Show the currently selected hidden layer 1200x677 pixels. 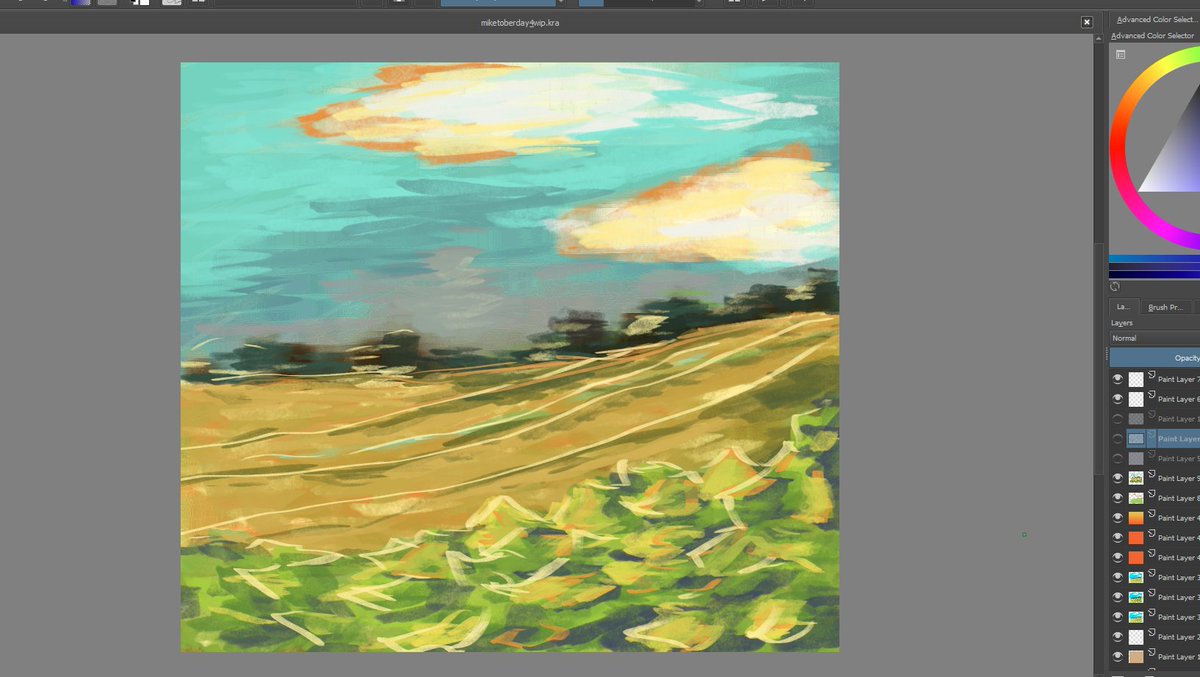click(x=1118, y=438)
